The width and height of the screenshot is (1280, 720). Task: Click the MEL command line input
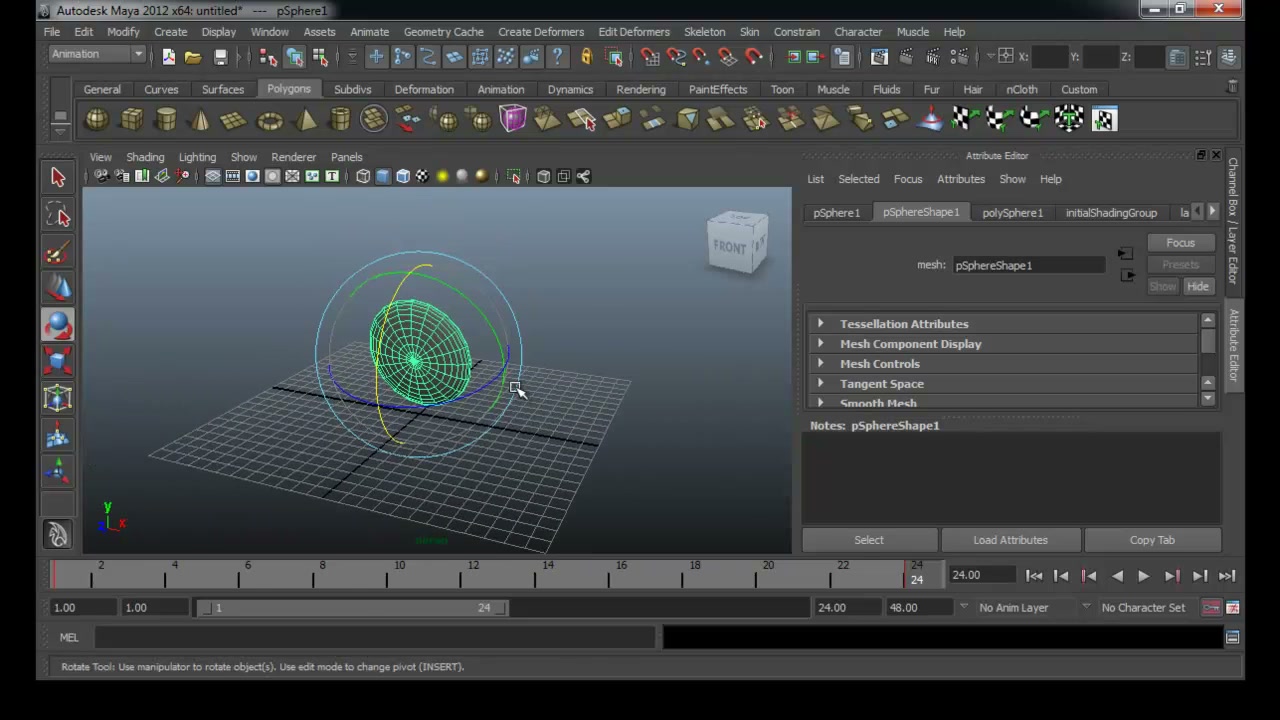tap(375, 637)
